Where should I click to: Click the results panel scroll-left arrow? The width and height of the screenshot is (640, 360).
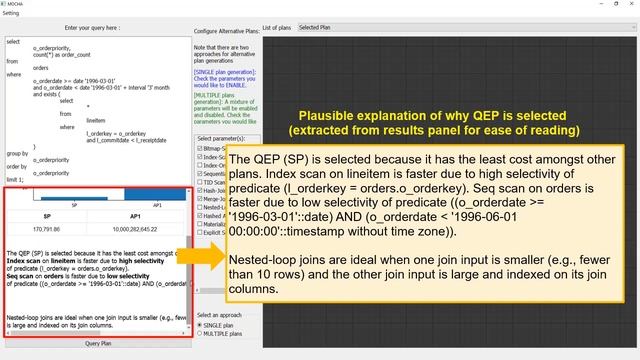coord(8,333)
